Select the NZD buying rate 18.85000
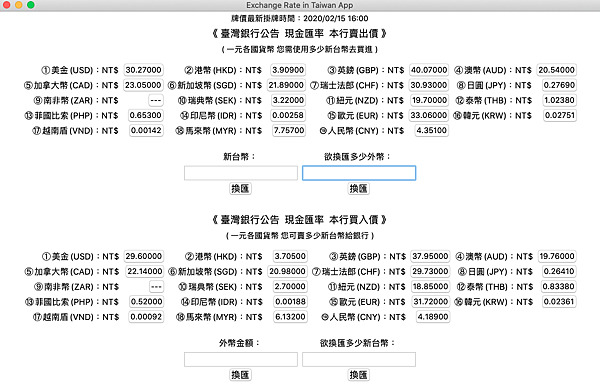This screenshot has width=600, height=392. 430,286
